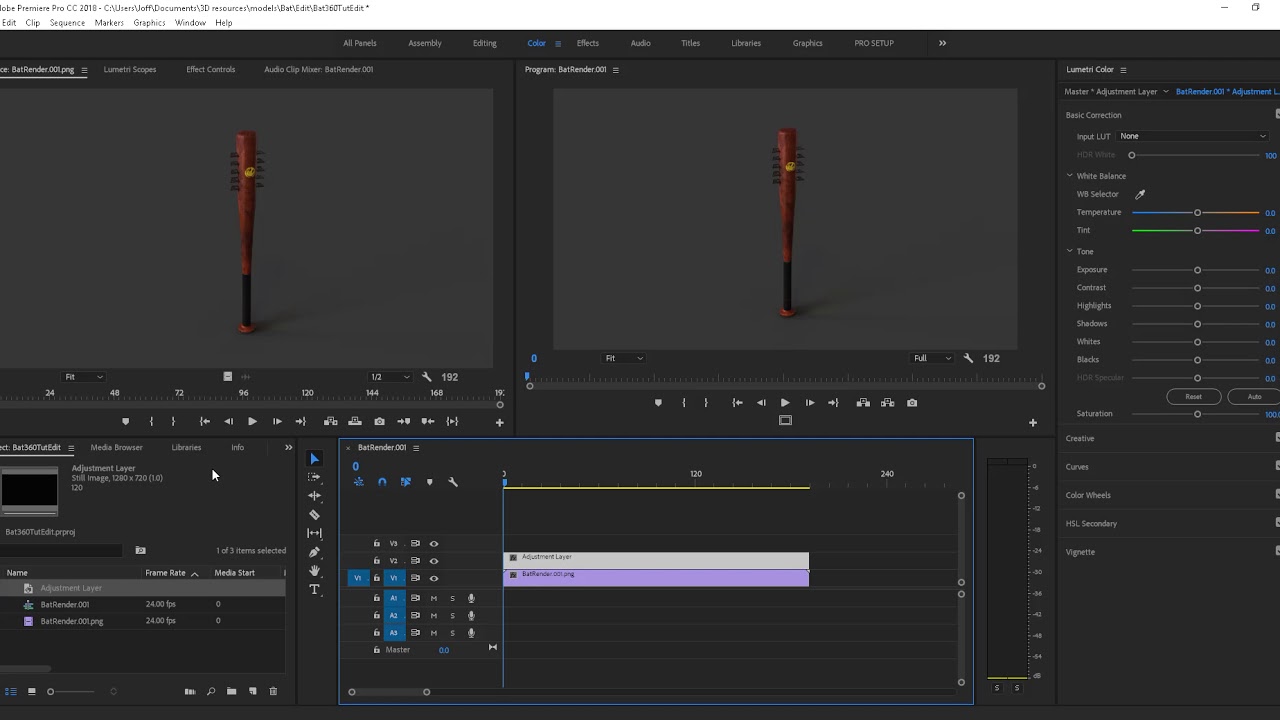
Task: Switch Project panel to list view
Action: [11, 691]
